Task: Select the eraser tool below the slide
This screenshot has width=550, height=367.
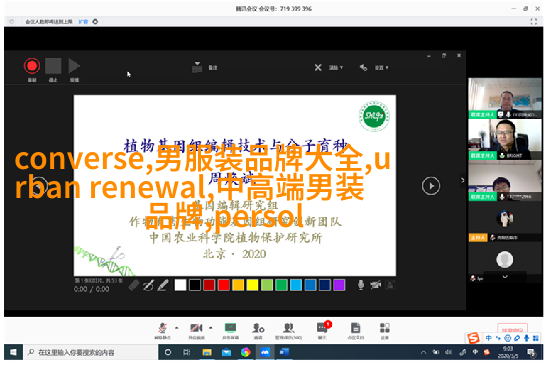Action: pyautogui.click(x=134, y=285)
